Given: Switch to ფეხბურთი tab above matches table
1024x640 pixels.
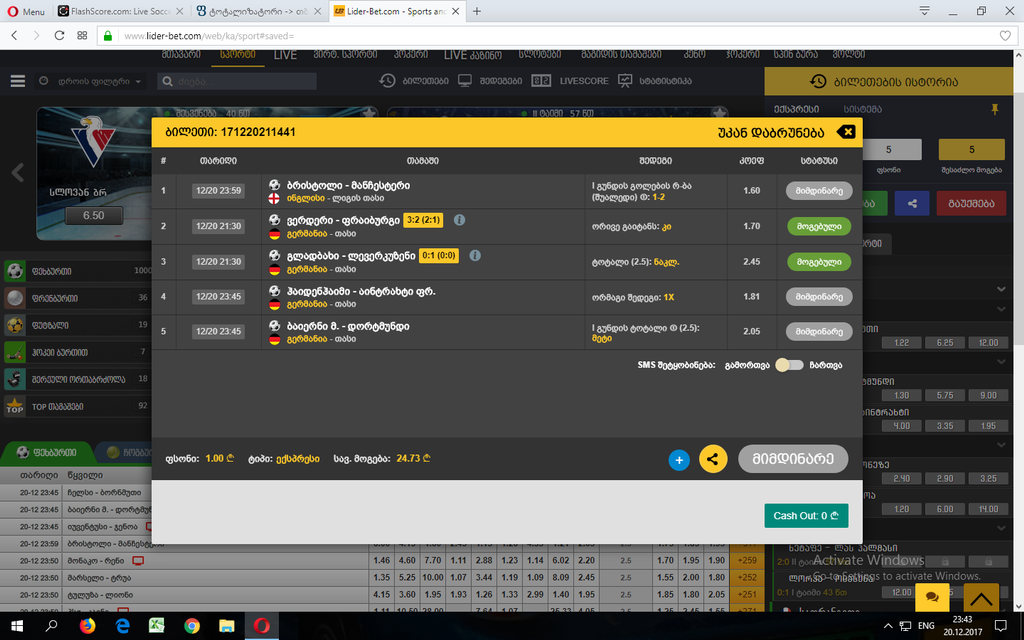Looking at the screenshot, I should (x=47, y=452).
